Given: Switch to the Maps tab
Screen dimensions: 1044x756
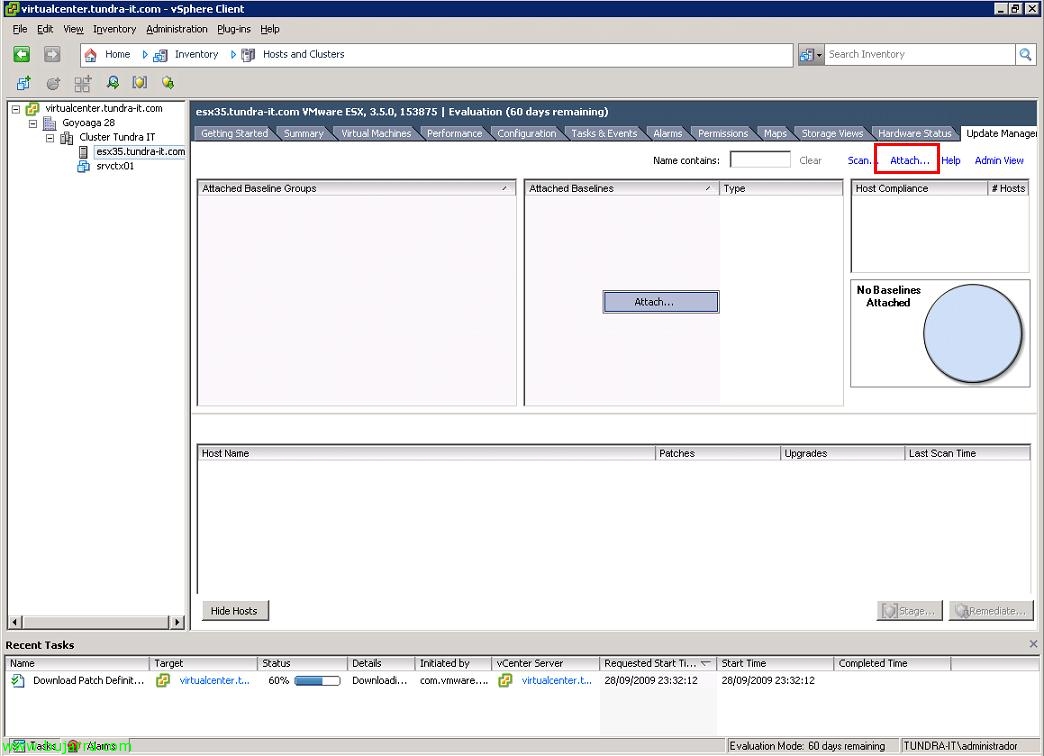Looking at the screenshot, I should pos(775,134).
